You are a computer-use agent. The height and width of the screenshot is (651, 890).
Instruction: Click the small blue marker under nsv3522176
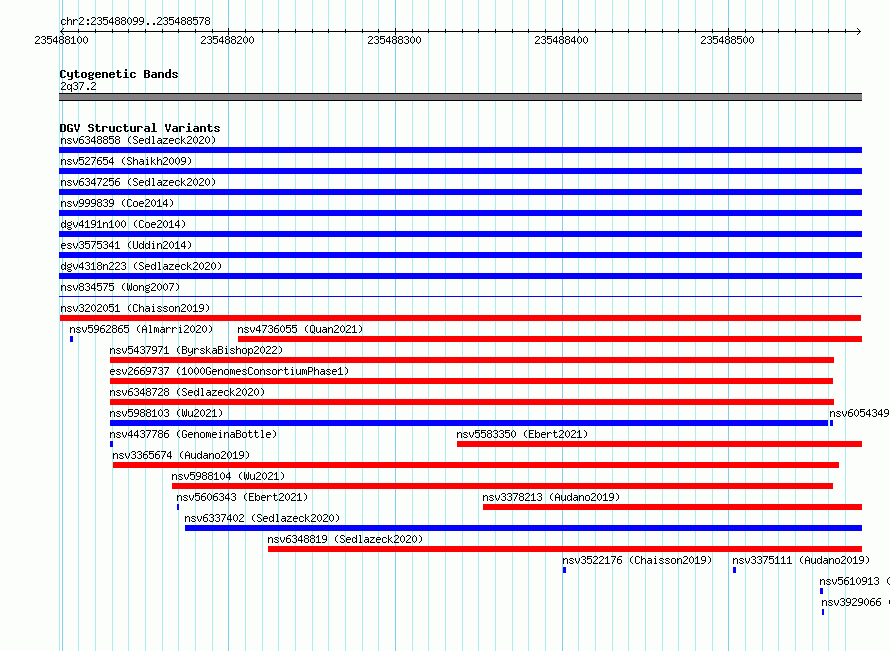click(564, 570)
